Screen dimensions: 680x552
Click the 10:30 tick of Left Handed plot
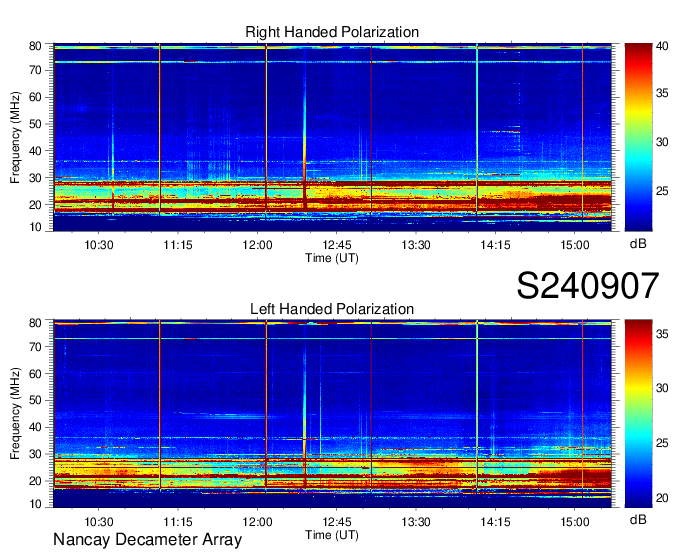(x=98, y=522)
